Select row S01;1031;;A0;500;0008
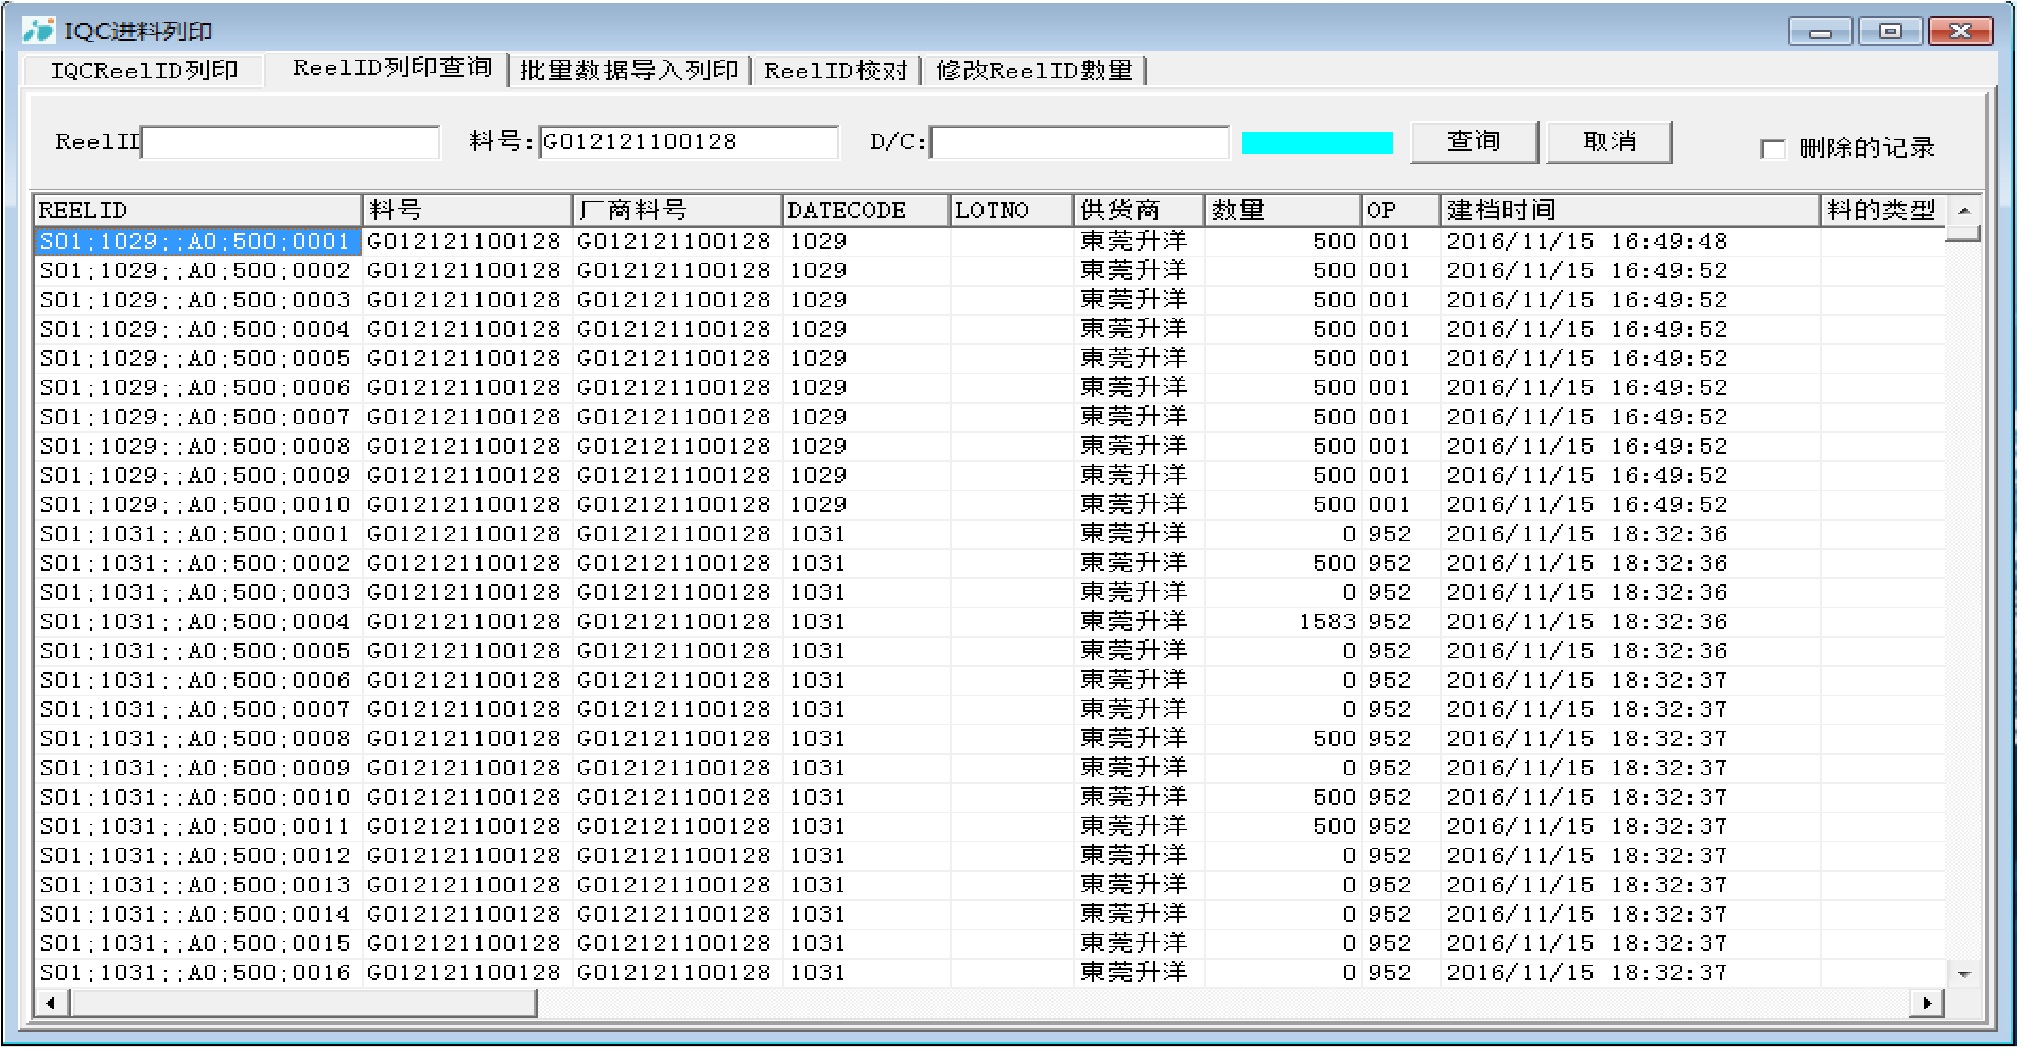The image size is (2022, 1058). (x=990, y=739)
